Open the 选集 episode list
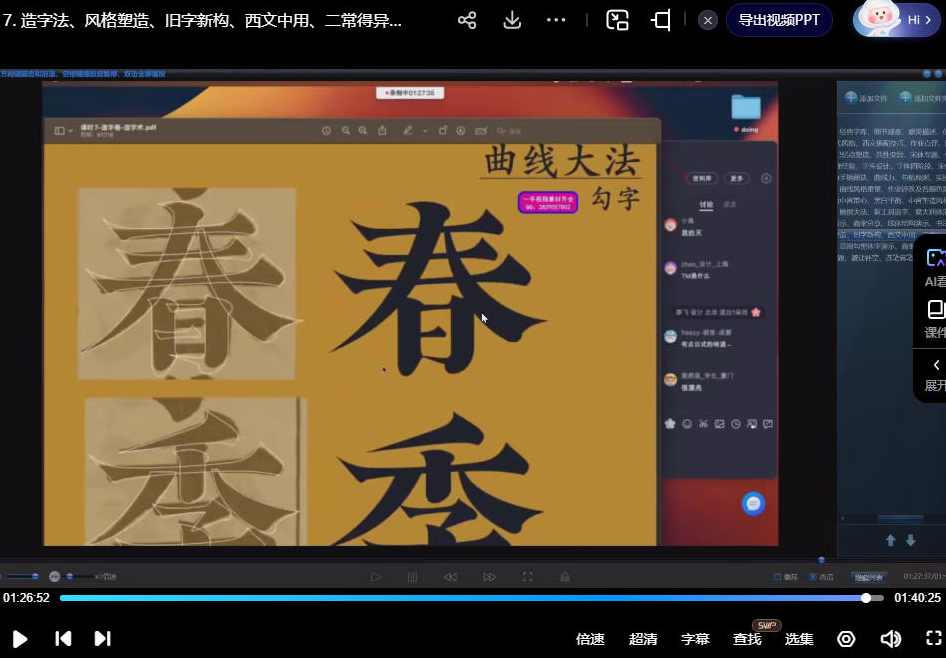This screenshot has width=946, height=658. click(x=799, y=638)
